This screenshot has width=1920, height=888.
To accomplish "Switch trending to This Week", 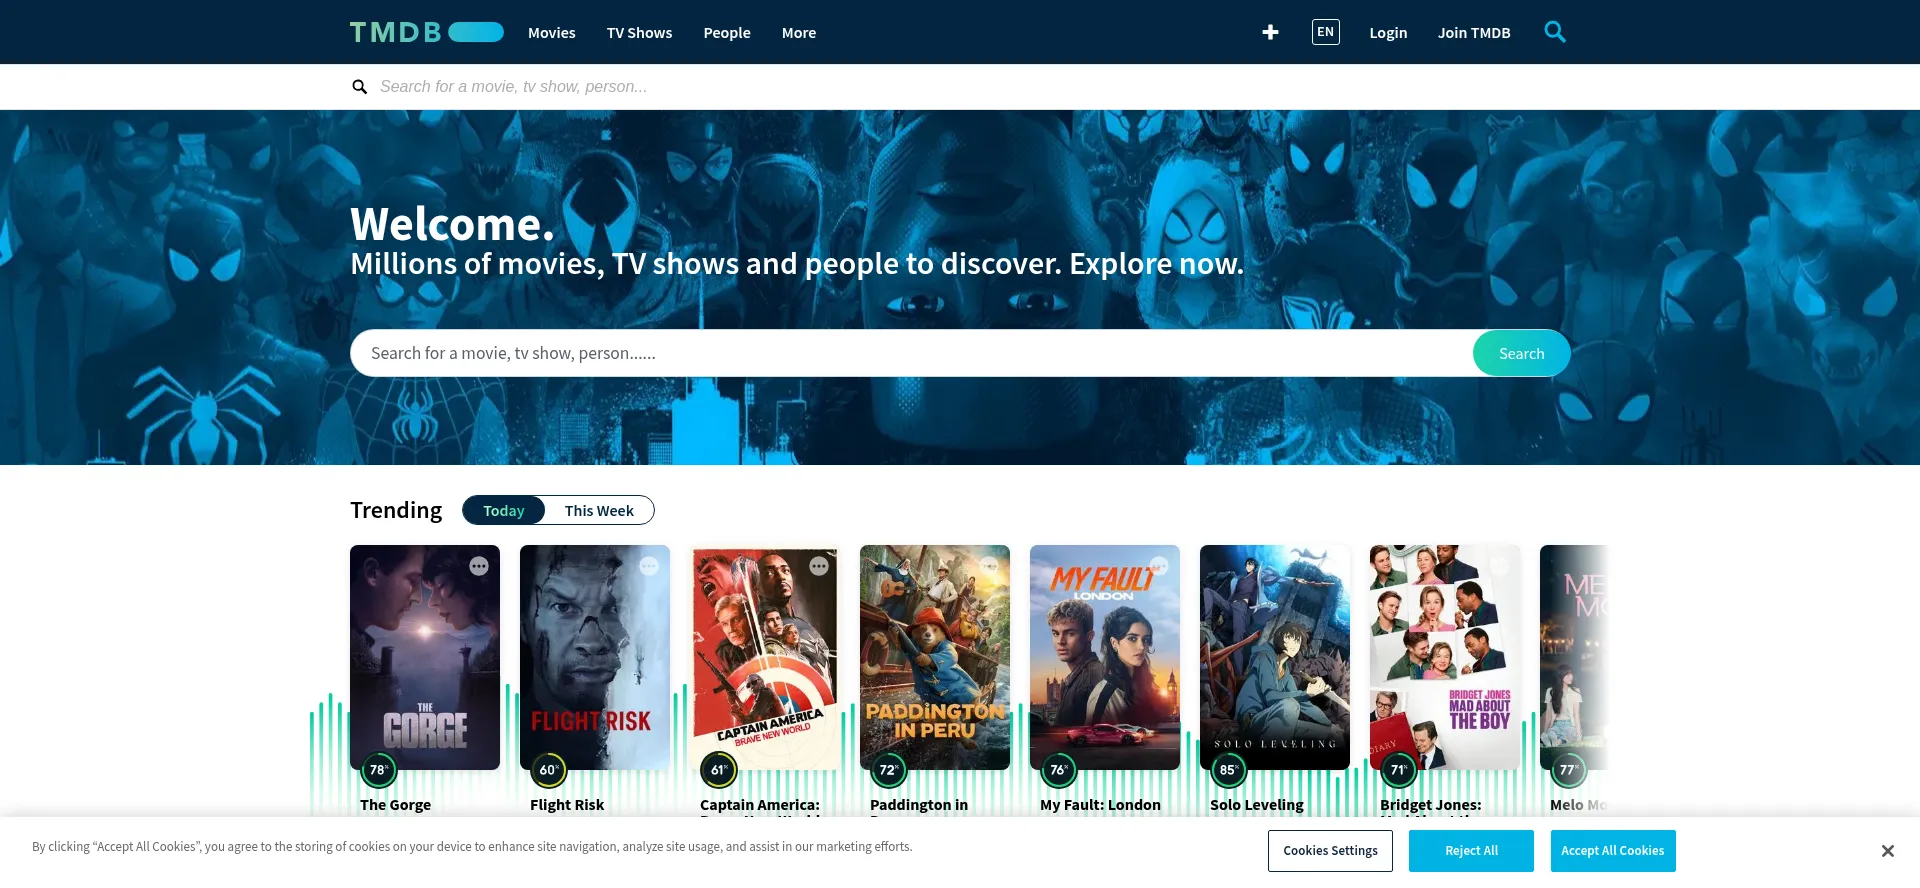I will pos(599,510).
